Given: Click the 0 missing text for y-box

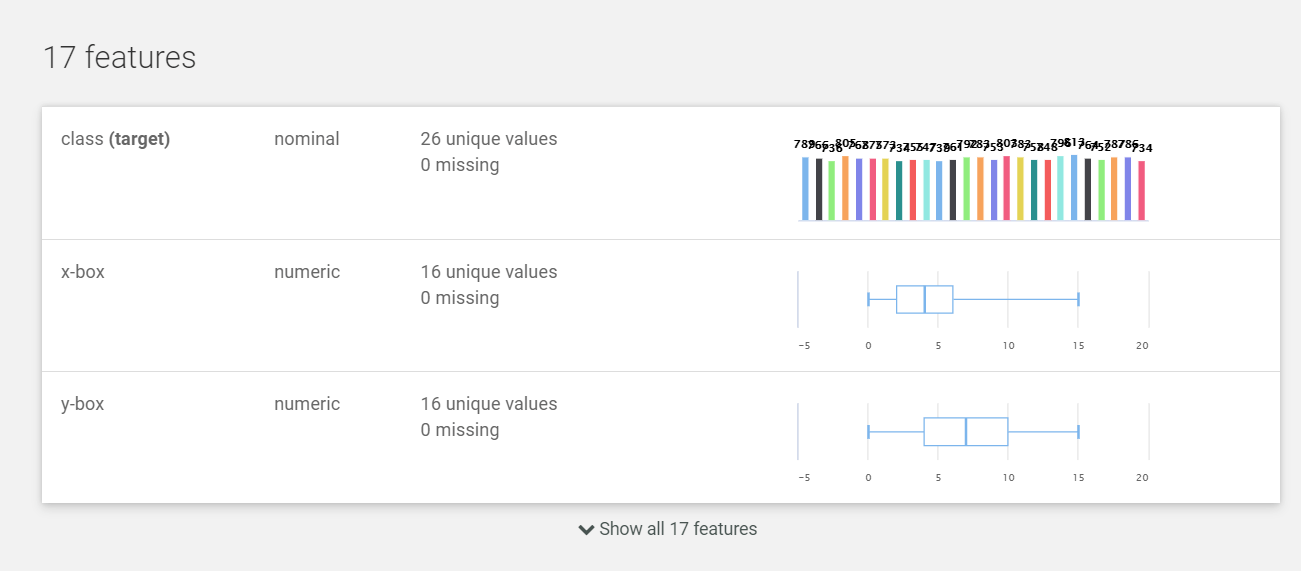Looking at the screenshot, I should [460, 430].
